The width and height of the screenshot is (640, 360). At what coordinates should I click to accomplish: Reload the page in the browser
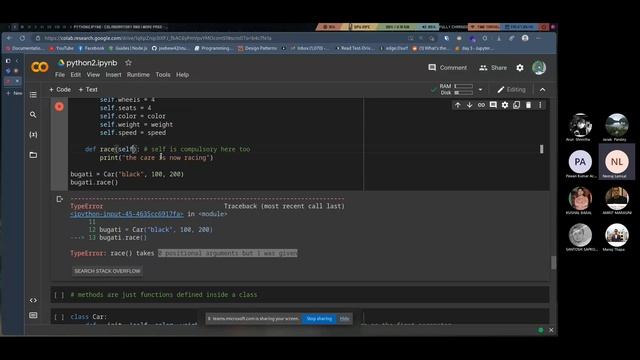22,38
